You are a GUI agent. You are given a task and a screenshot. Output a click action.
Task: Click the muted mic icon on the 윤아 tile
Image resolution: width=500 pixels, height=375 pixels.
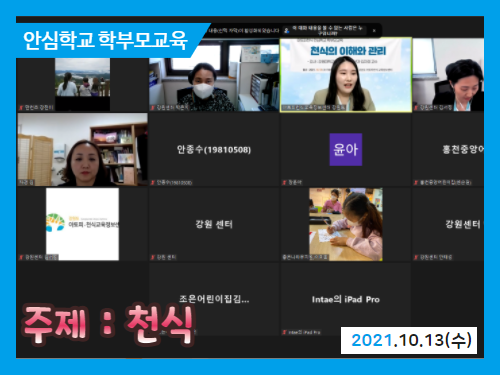point(284,182)
